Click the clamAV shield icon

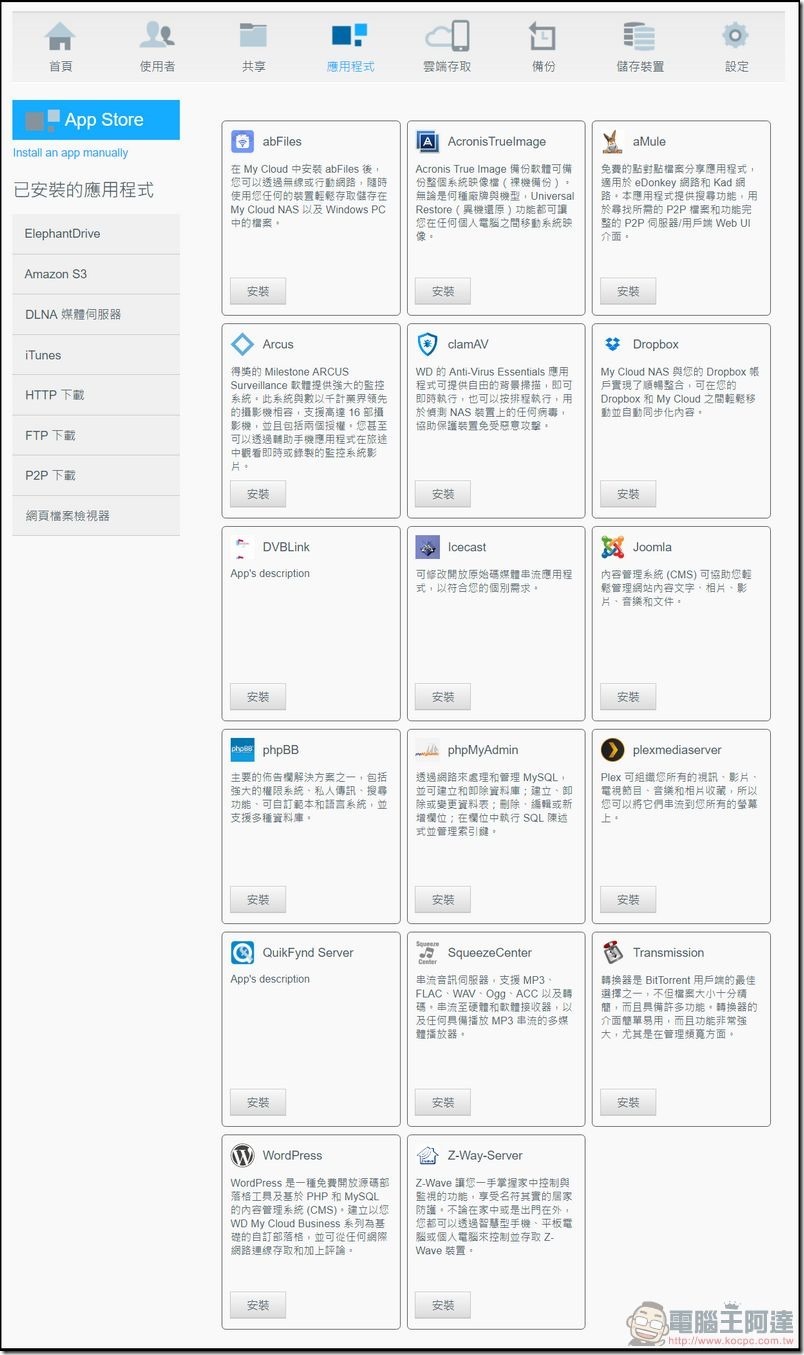(428, 344)
